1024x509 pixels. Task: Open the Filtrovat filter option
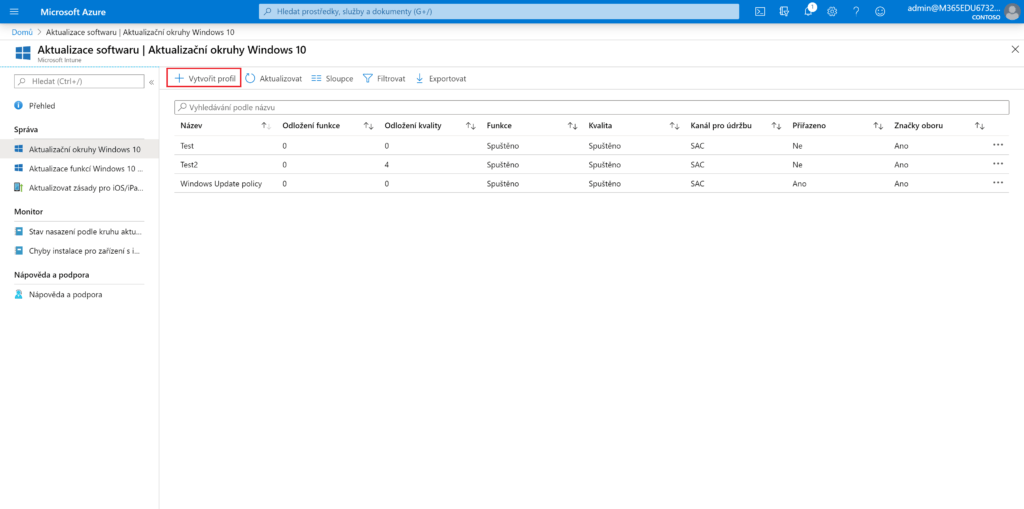point(384,78)
